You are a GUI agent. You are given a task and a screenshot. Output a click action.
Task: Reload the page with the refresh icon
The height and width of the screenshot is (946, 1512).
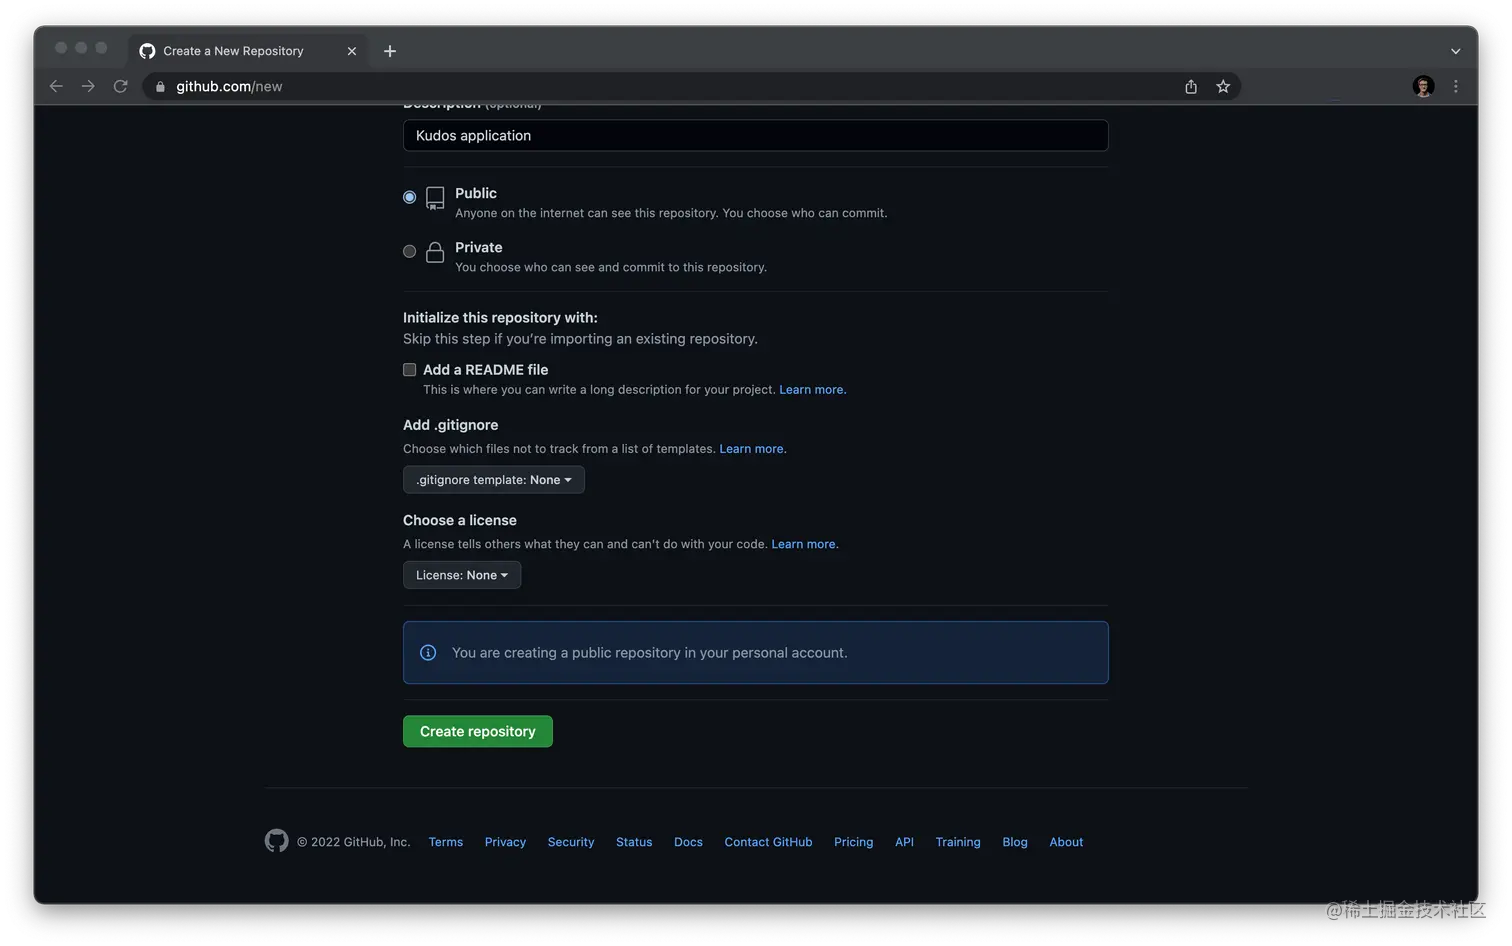coord(120,86)
